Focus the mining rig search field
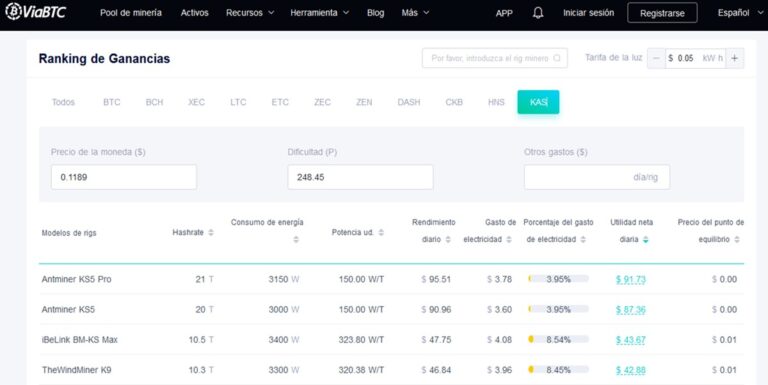This screenshot has width=768, height=385. [x=495, y=58]
